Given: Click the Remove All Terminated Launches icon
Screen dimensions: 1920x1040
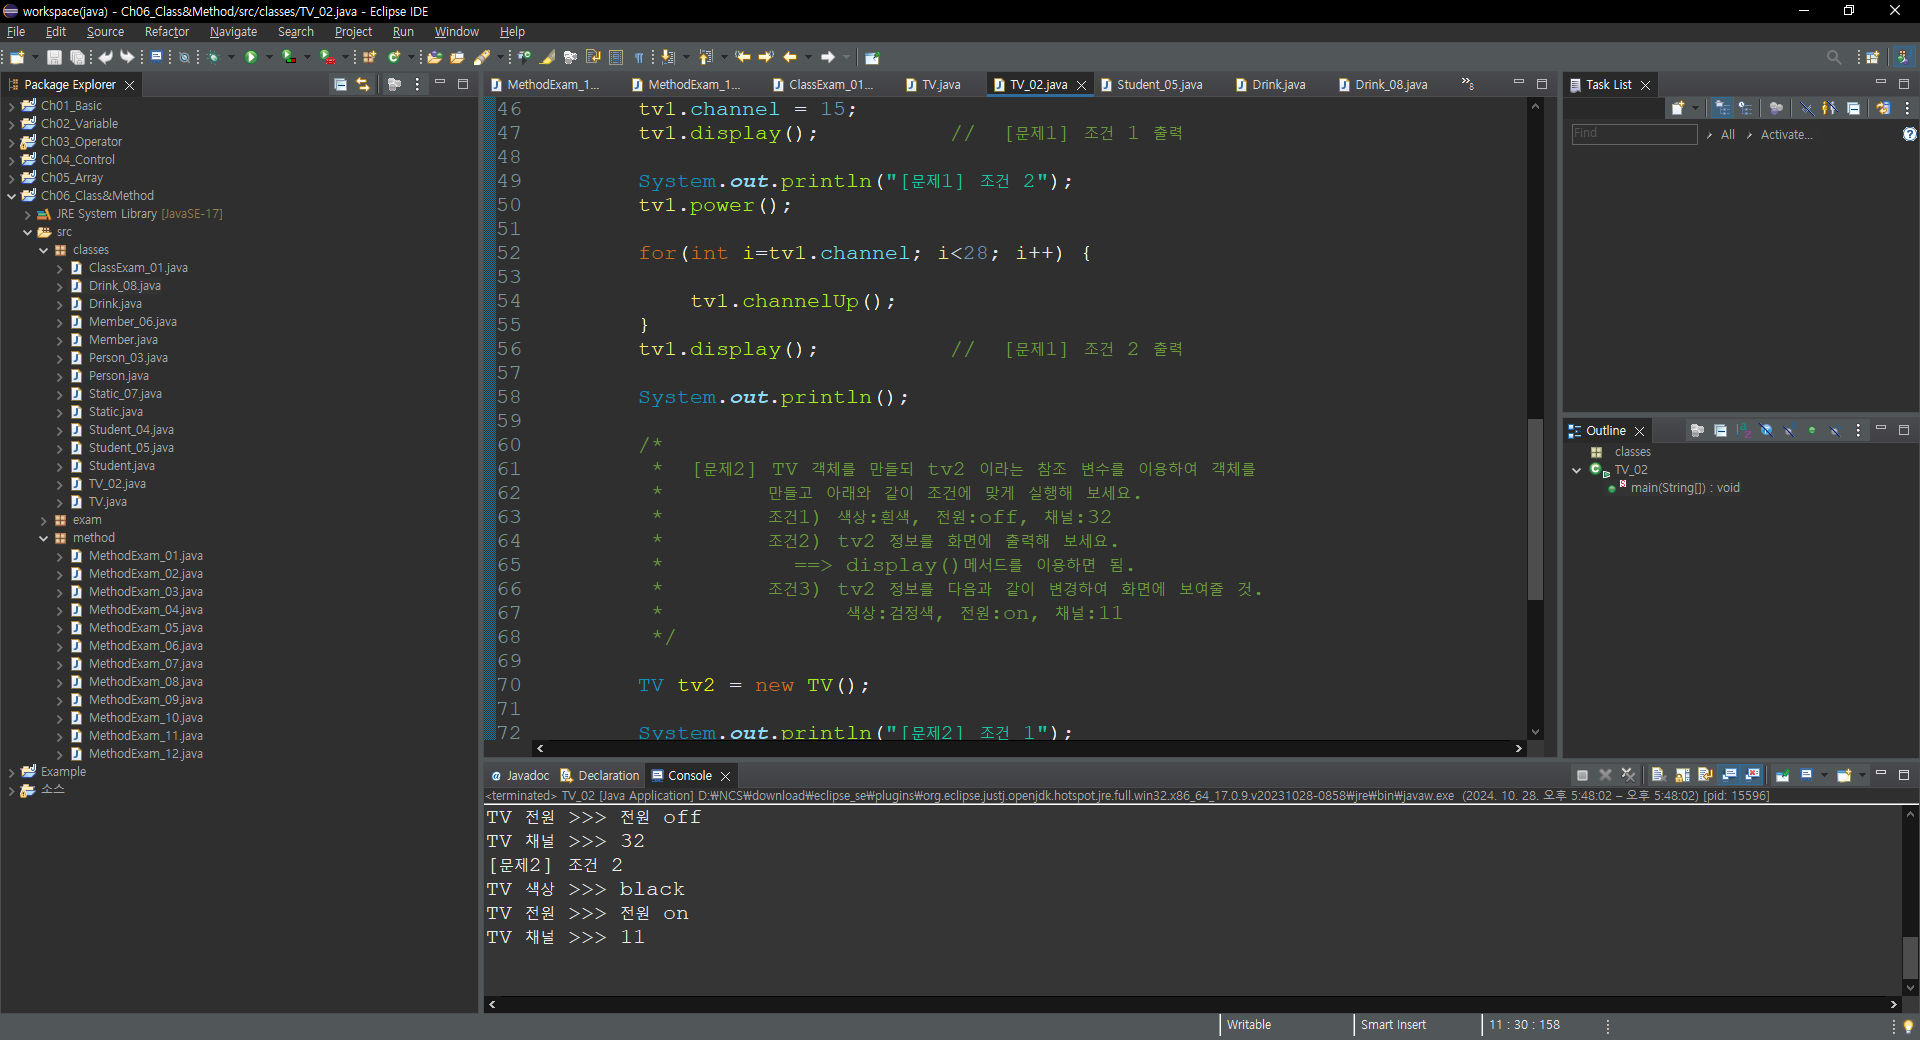Looking at the screenshot, I should tap(1628, 775).
